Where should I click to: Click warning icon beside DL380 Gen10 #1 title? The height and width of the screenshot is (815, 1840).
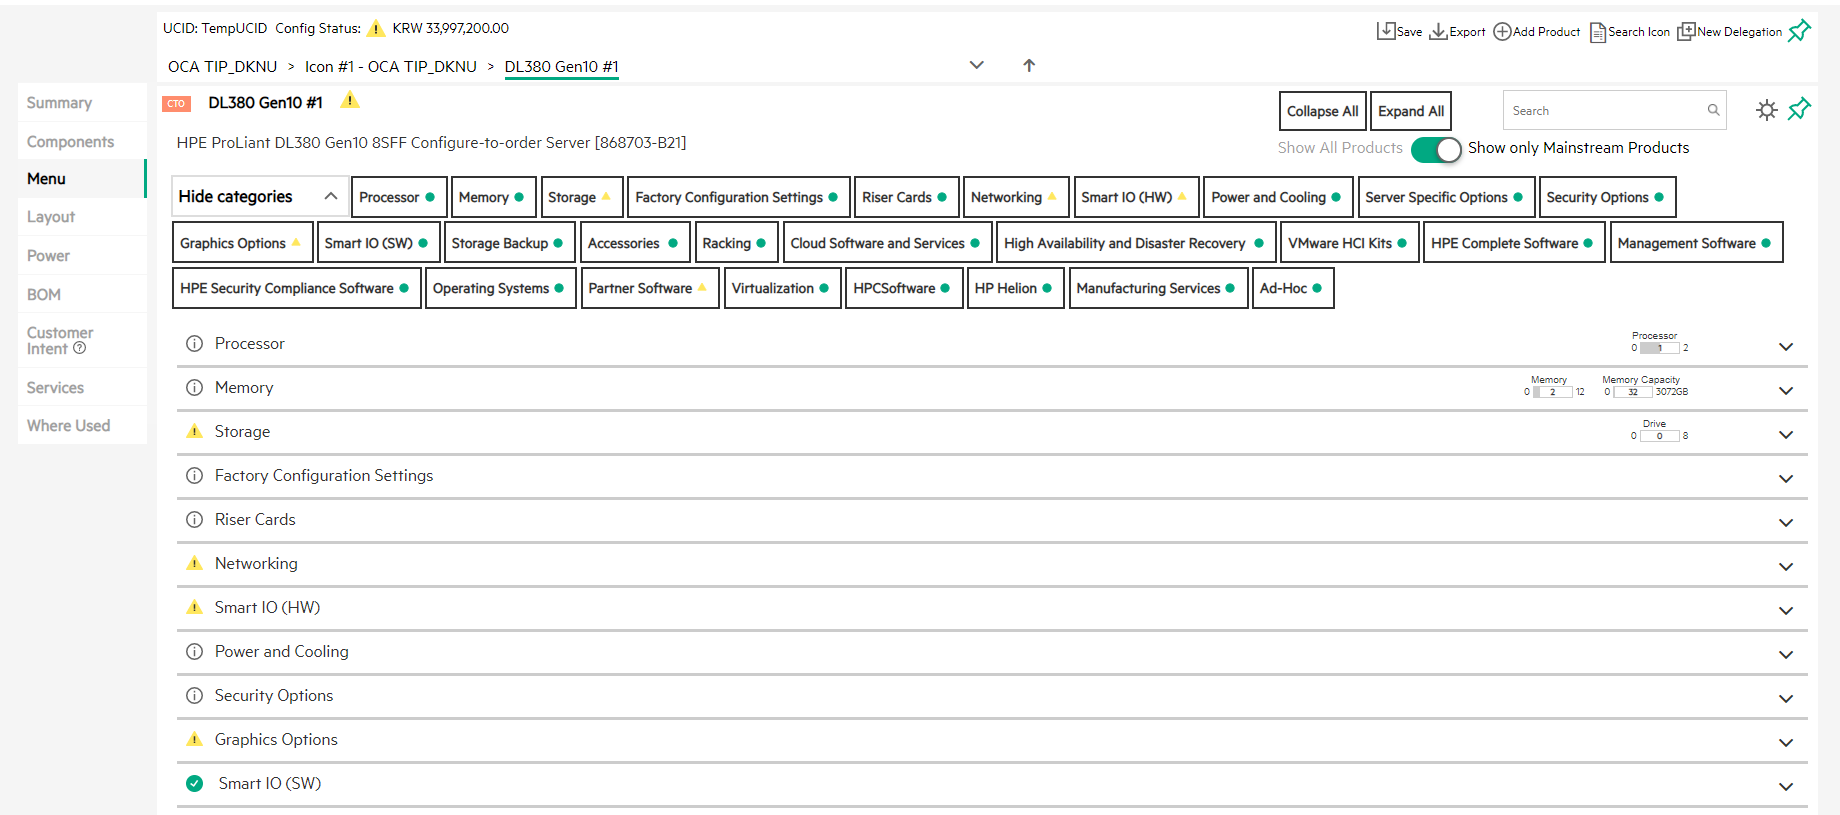(x=350, y=100)
